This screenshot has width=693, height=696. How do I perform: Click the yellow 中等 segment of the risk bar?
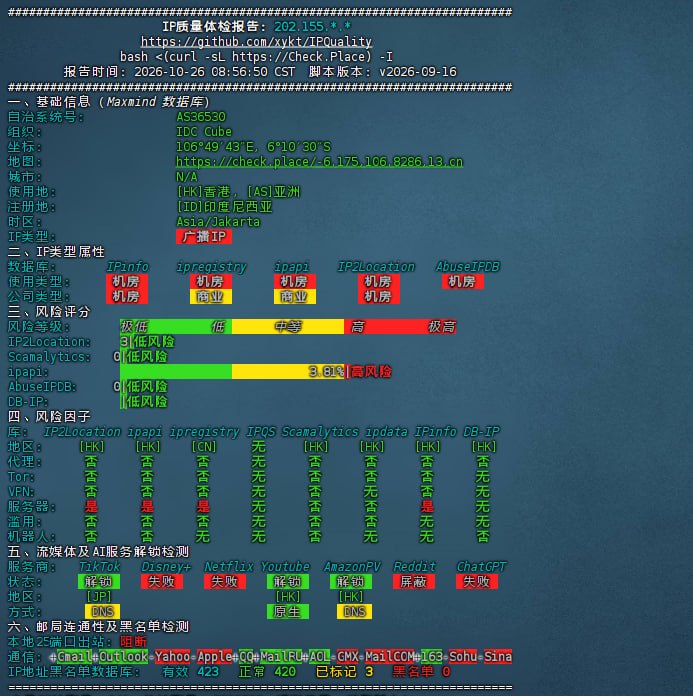[288, 327]
